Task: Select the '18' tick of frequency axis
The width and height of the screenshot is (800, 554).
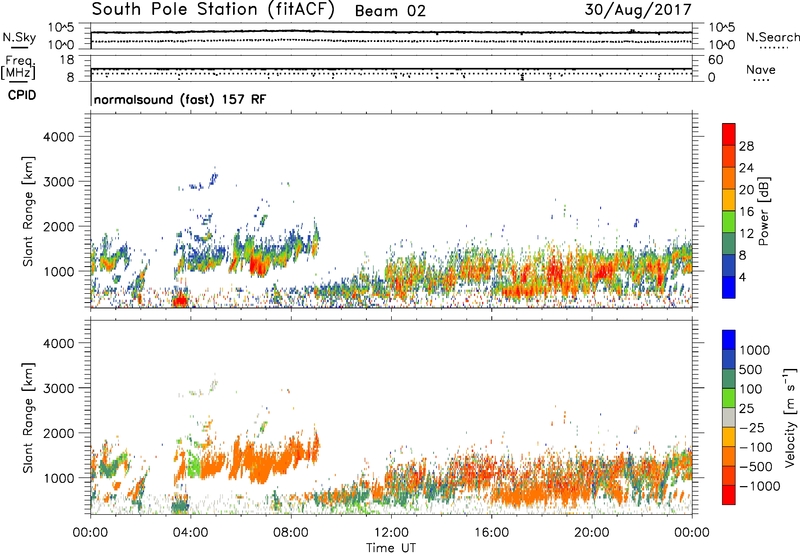Action: tap(67, 60)
